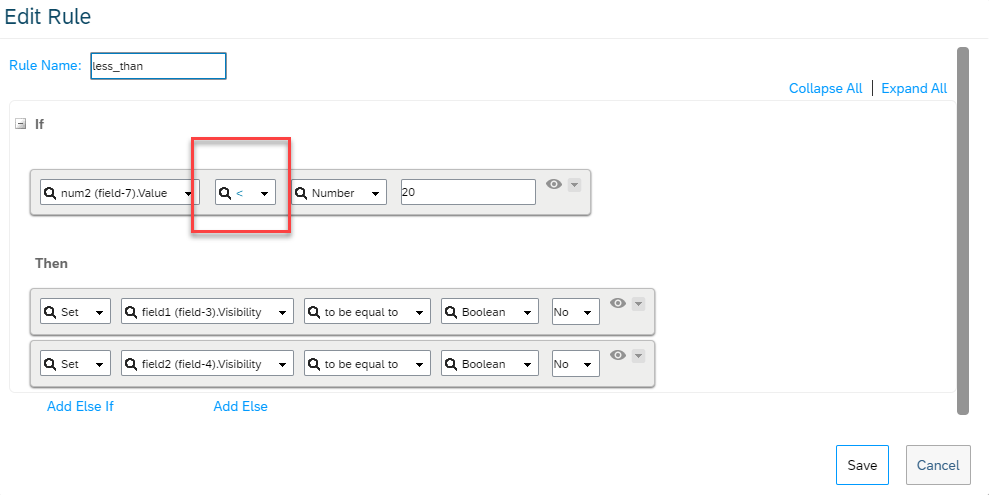
Task: Click the Add Else link
Action: point(240,407)
